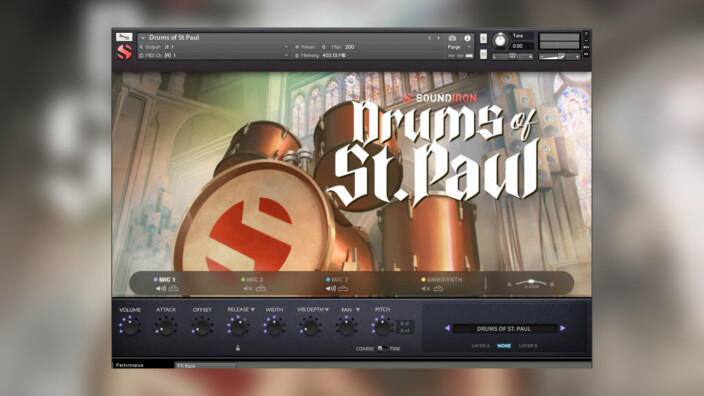Open the Kontakt wrench edit icon

click(x=124, y=37)
